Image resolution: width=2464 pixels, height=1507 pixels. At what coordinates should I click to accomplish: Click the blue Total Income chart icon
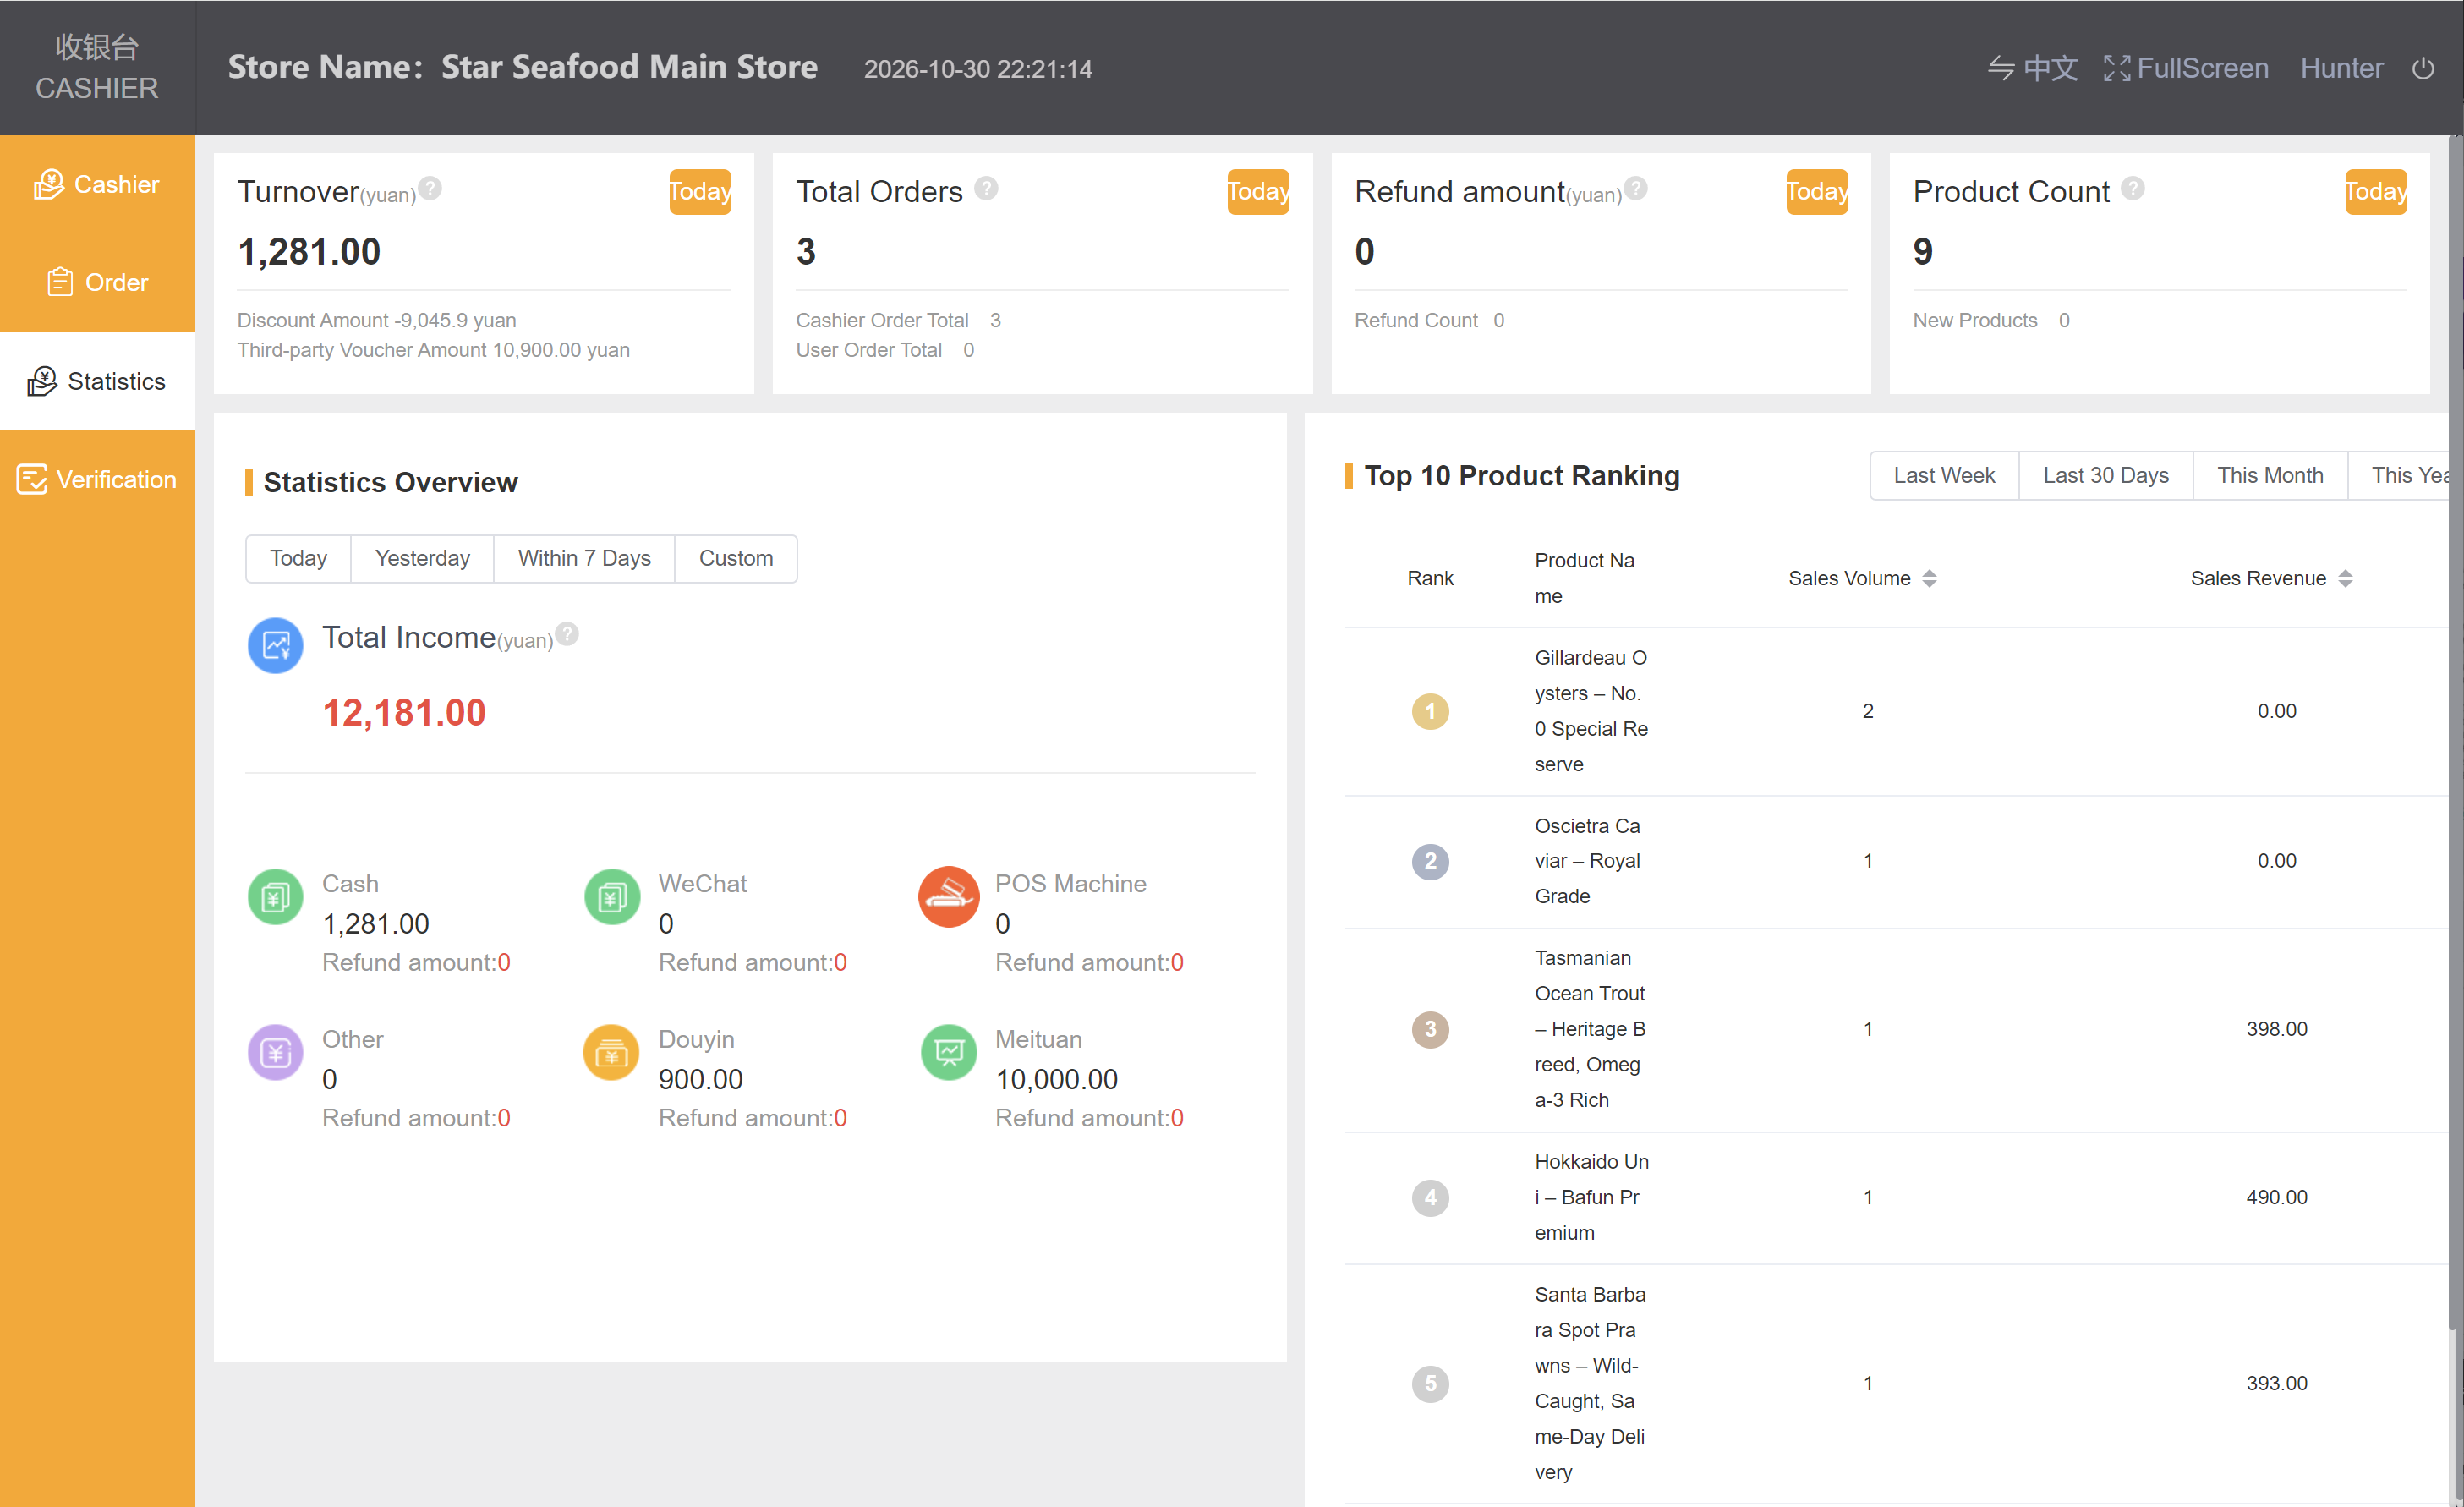point(276,646)
